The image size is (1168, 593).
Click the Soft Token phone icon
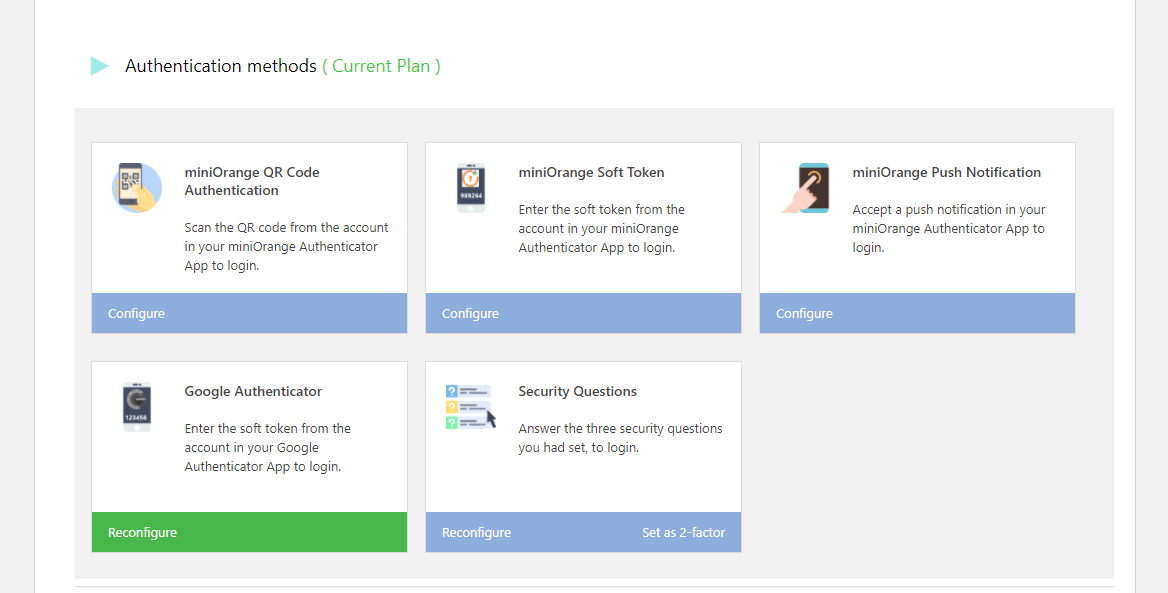(471, 188)
